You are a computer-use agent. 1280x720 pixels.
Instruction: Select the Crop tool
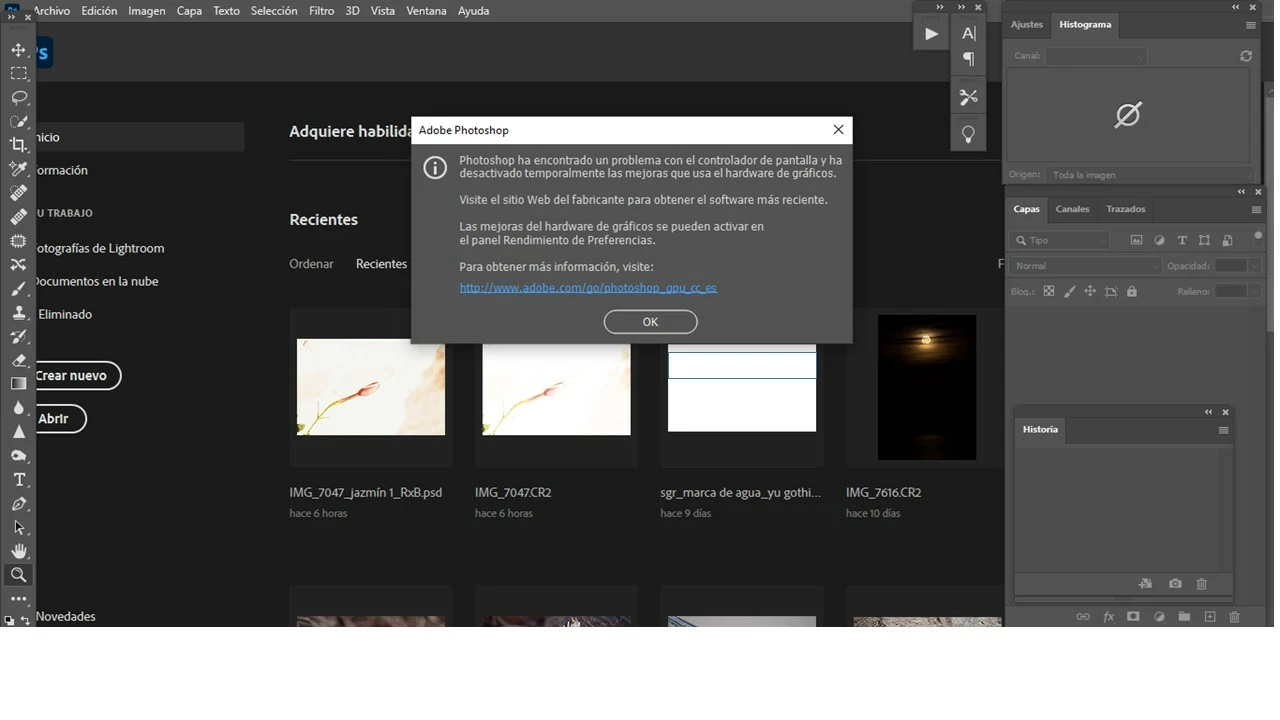pyautogui.click(x=18, y=145)
